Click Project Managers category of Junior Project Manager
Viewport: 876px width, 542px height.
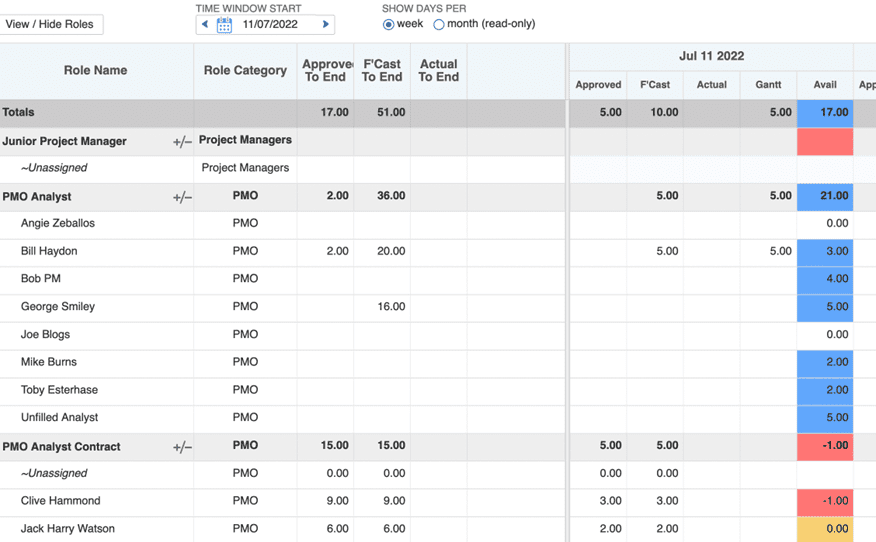coord(245,140)
